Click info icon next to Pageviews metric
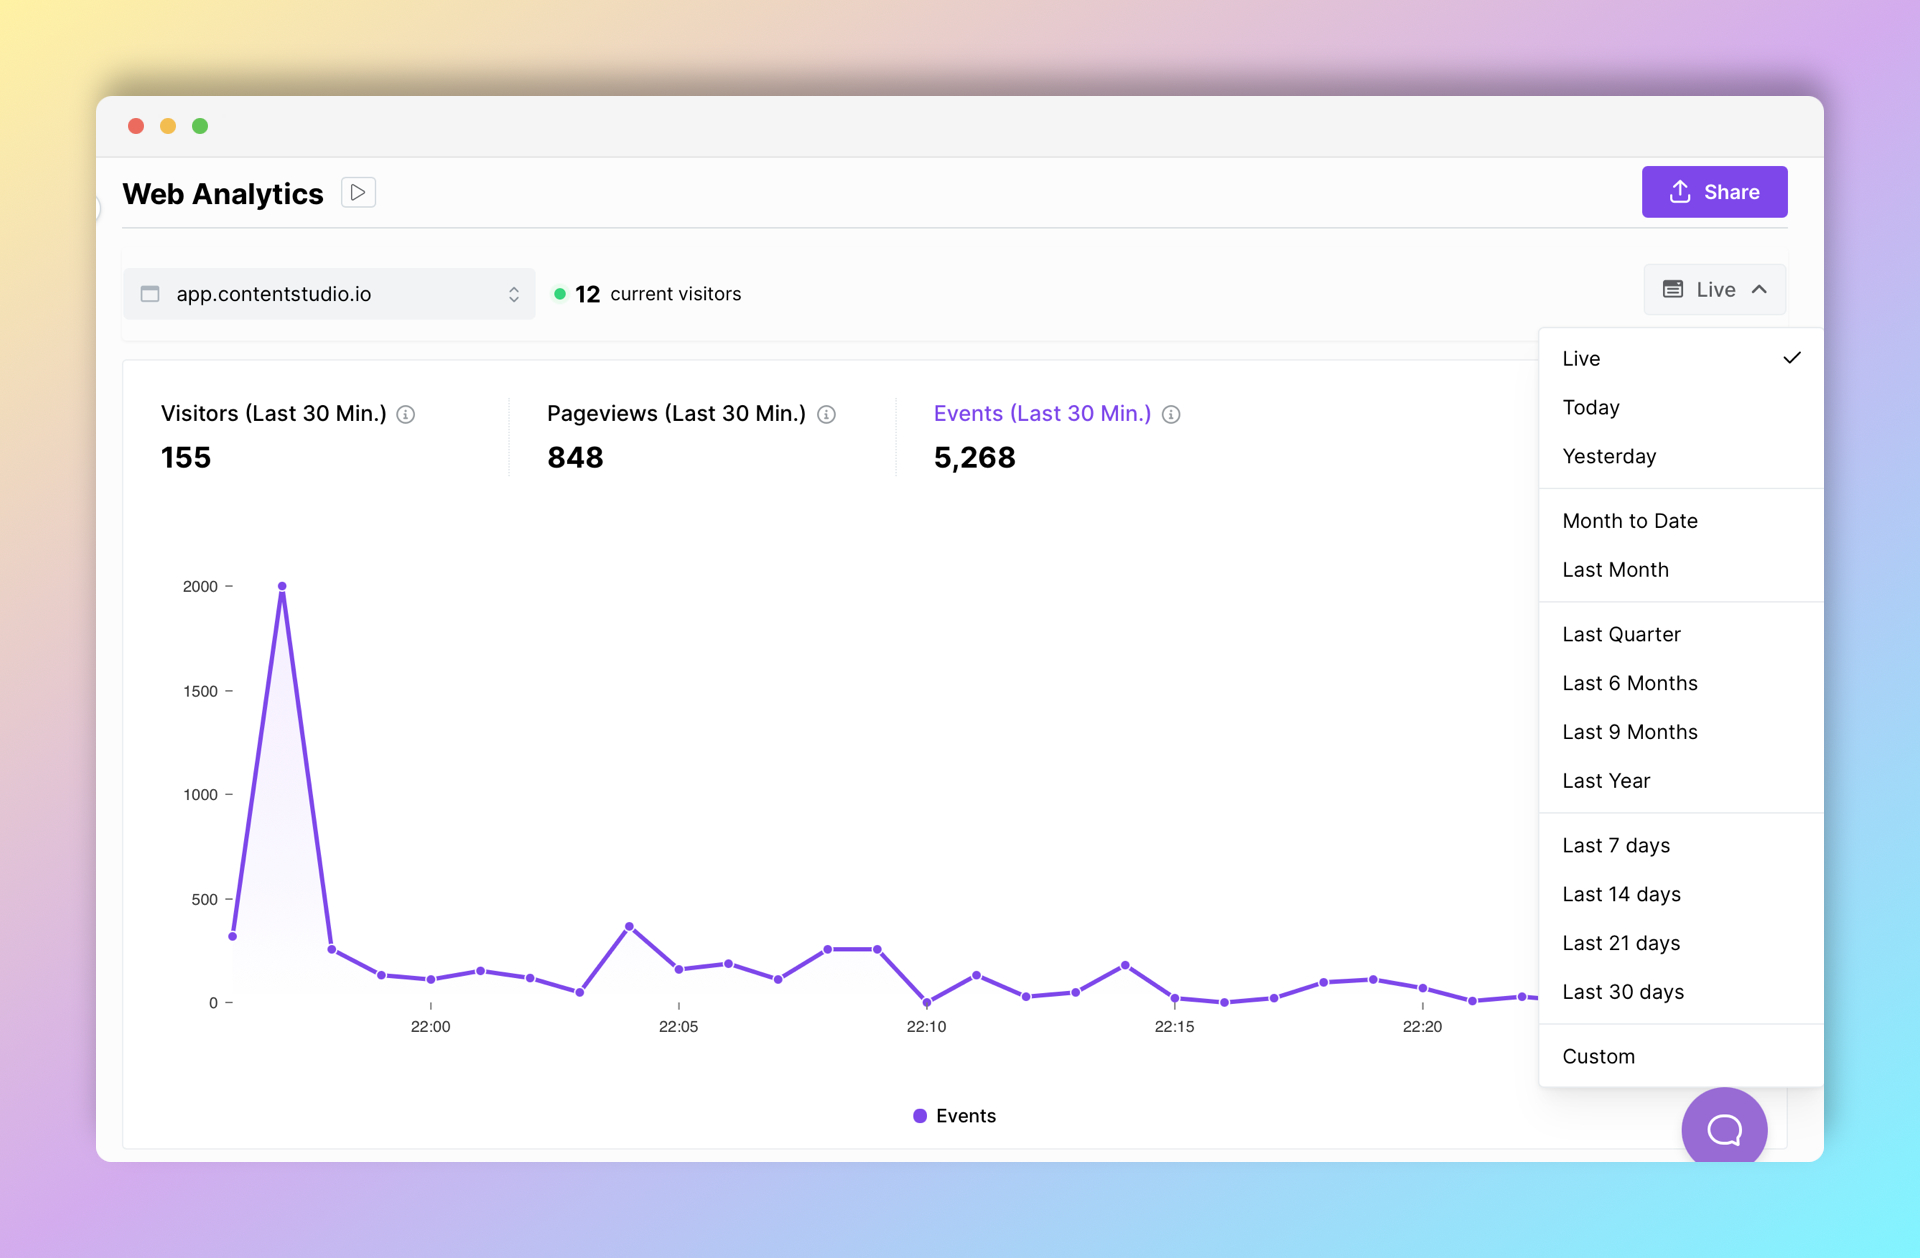This screenshot has height=1258, width=1920. point(826,414)
